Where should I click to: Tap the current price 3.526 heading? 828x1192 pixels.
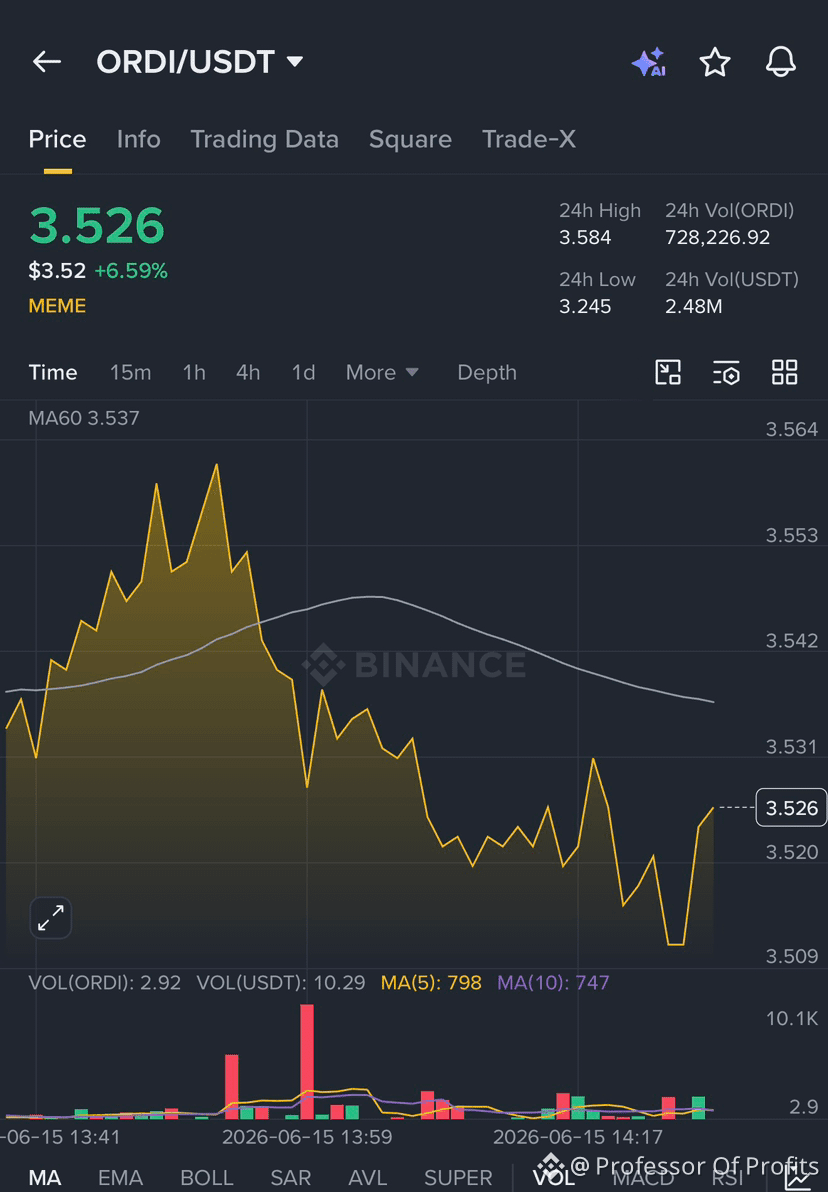point(97,226)
